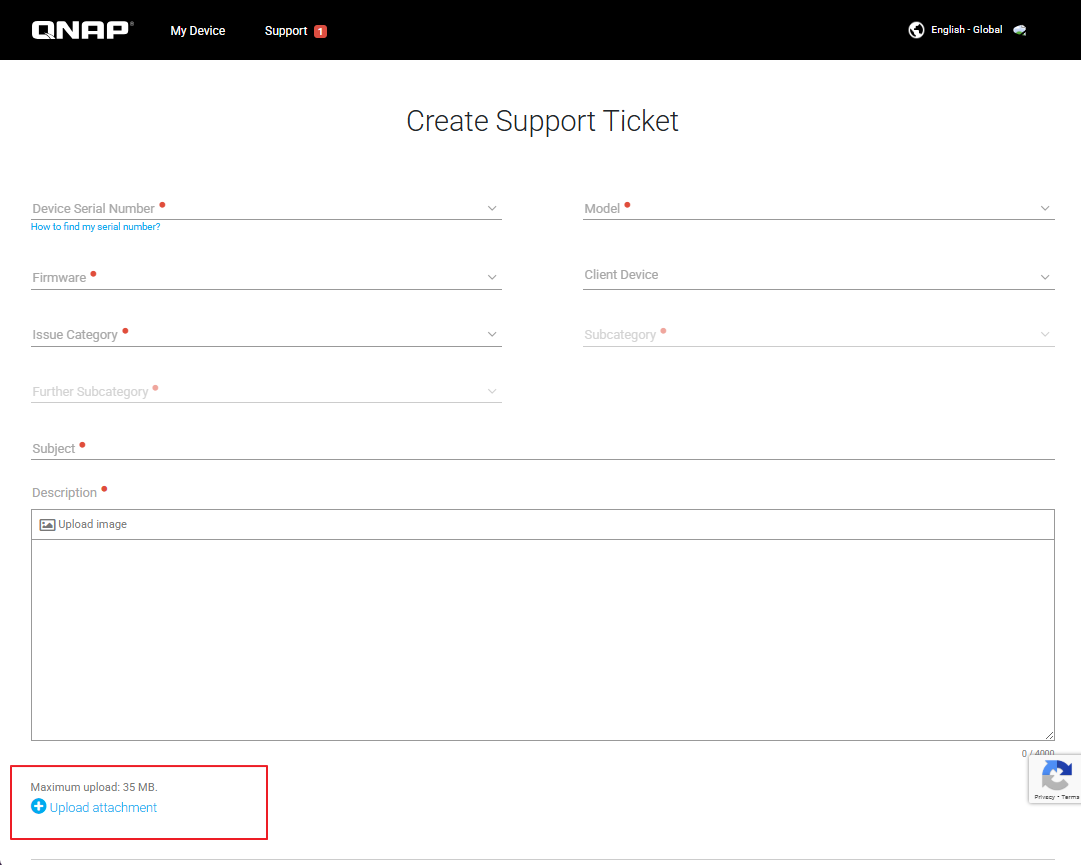Click the Upload attachment link
The image size is (1081, 865).
coord(103,807)
